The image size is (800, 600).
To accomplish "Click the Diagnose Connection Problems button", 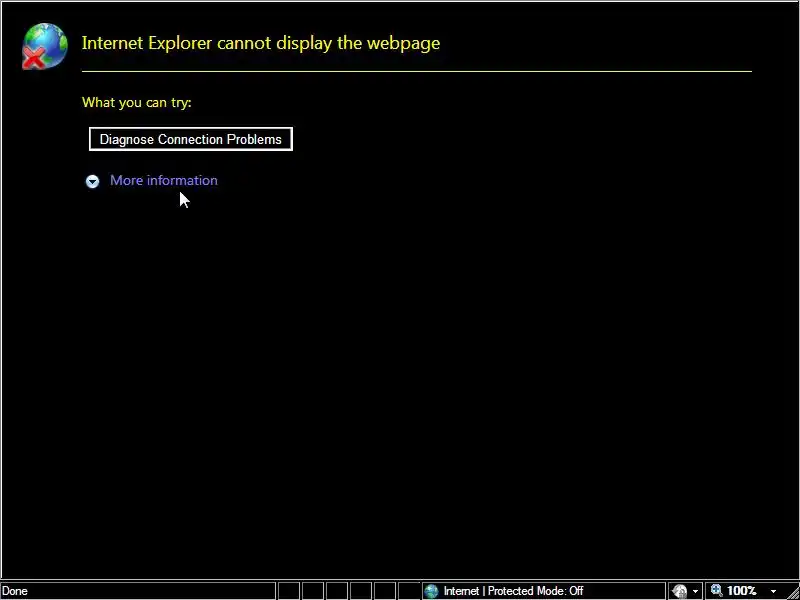I will pyautogui.click(x=191, y=139).
